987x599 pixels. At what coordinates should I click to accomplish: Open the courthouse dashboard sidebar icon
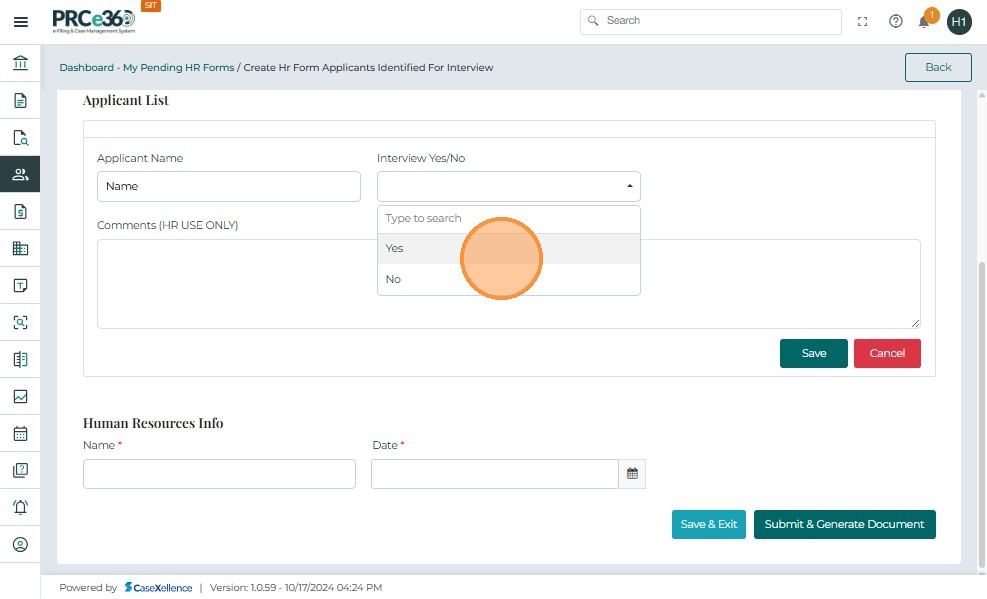click(20, 63)
